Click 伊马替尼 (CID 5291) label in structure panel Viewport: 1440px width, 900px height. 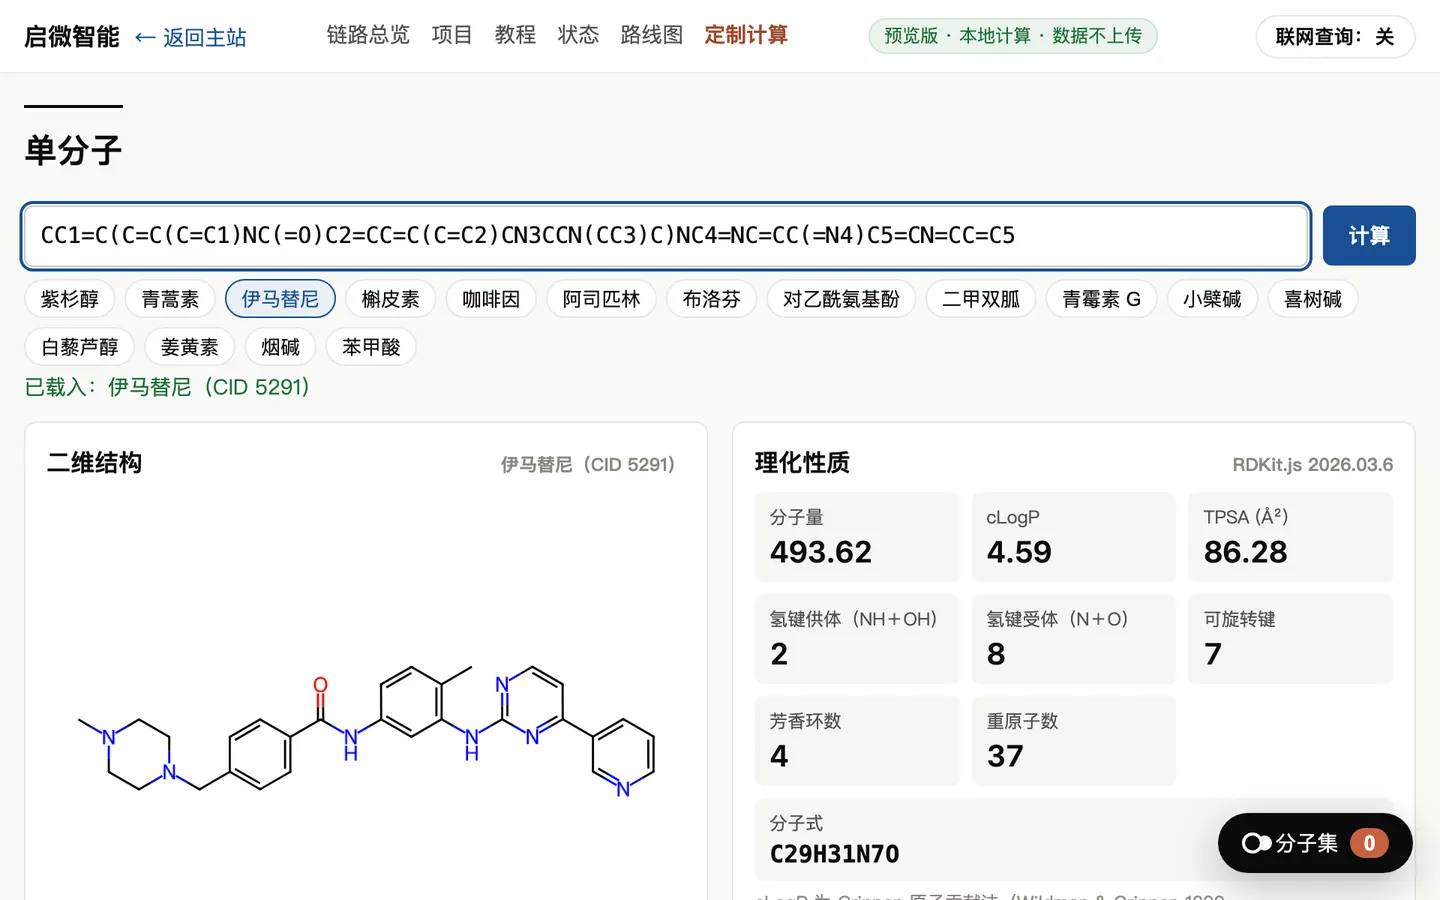588,464
